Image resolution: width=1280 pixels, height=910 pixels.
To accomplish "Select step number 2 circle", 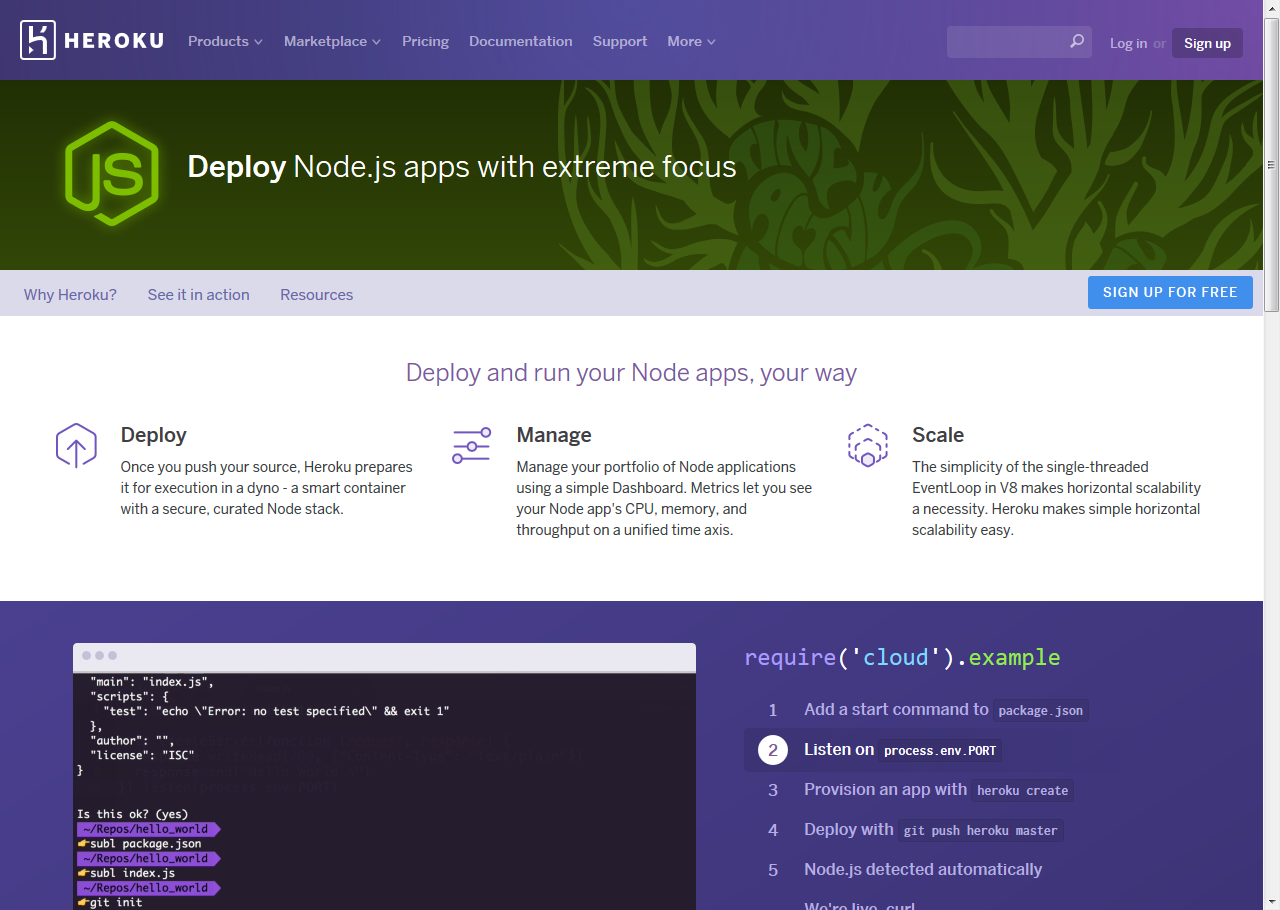I will point(773,750).
